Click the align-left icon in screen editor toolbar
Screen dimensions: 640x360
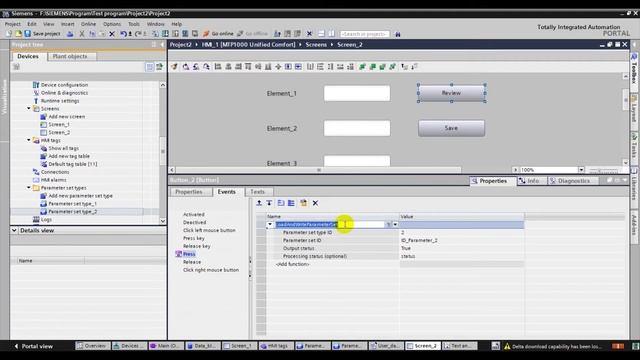click(x=218, y=67)
